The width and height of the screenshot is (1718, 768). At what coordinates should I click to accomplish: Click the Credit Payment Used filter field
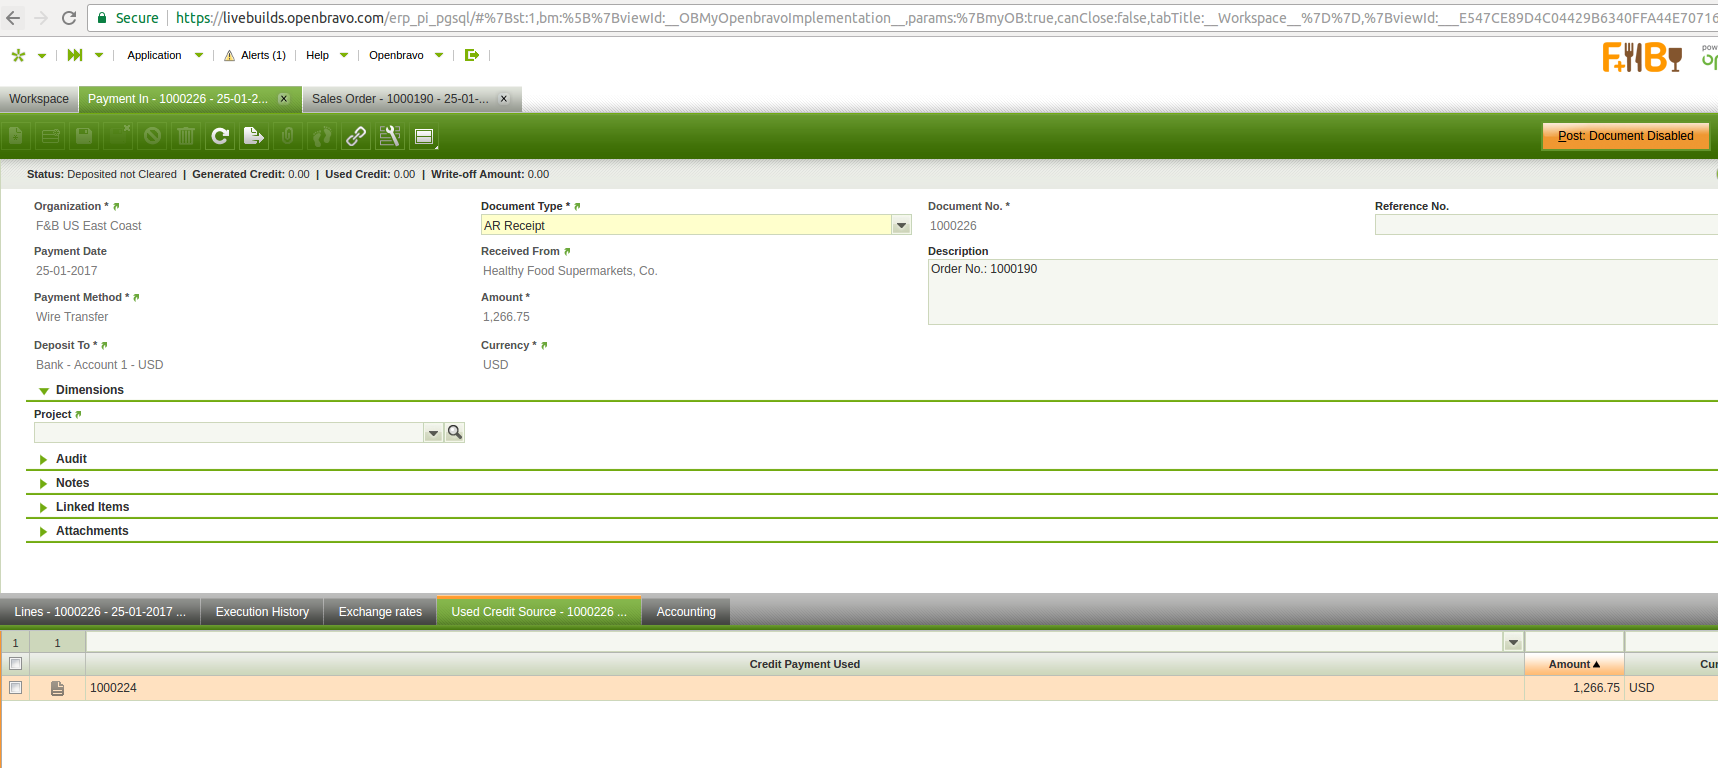(x=795, y=642)
